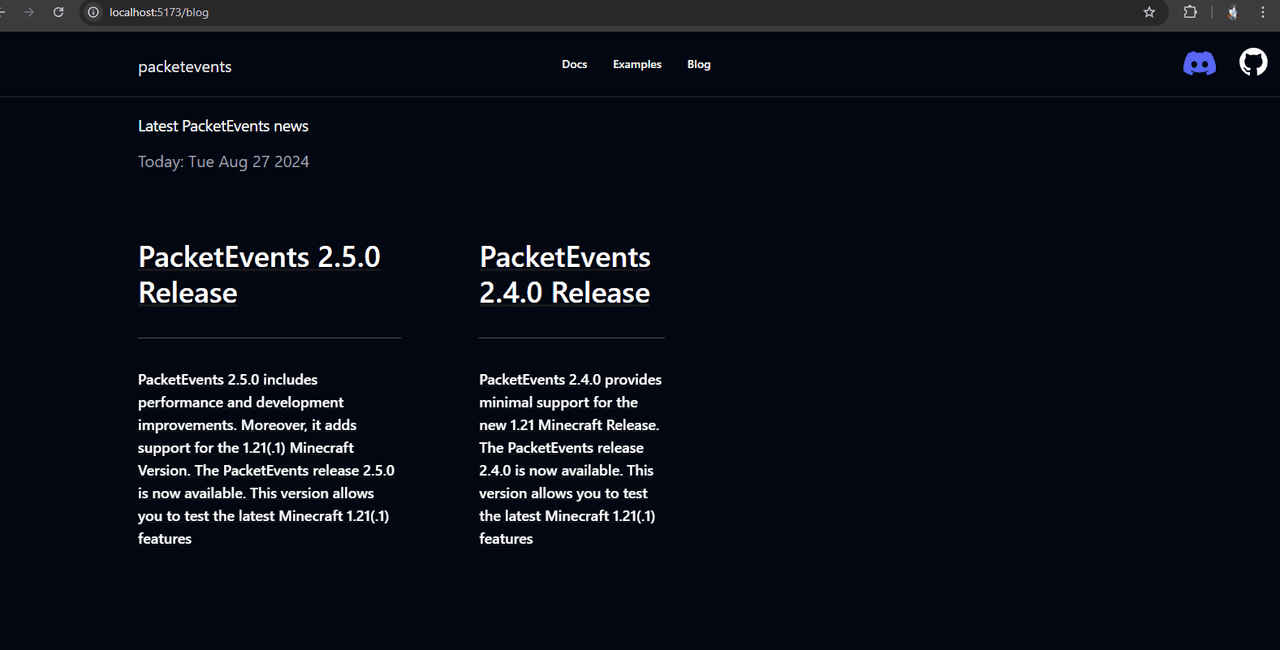Click the 2.4.0 release description paragraph
The width and height of the screenshot is (1280, 650).
570,459
